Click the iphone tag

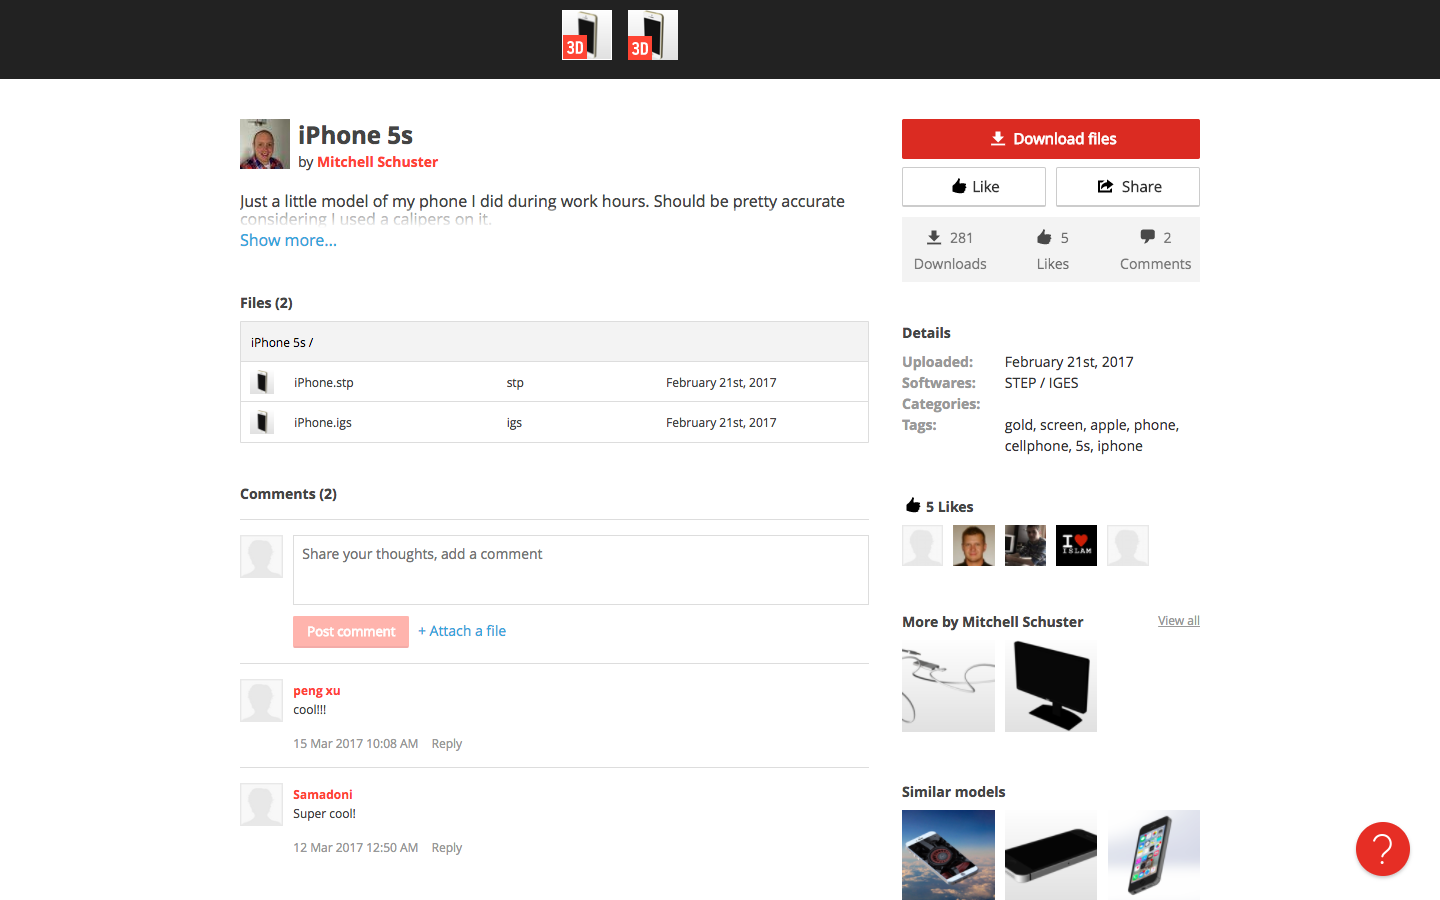coord(1120,446)
